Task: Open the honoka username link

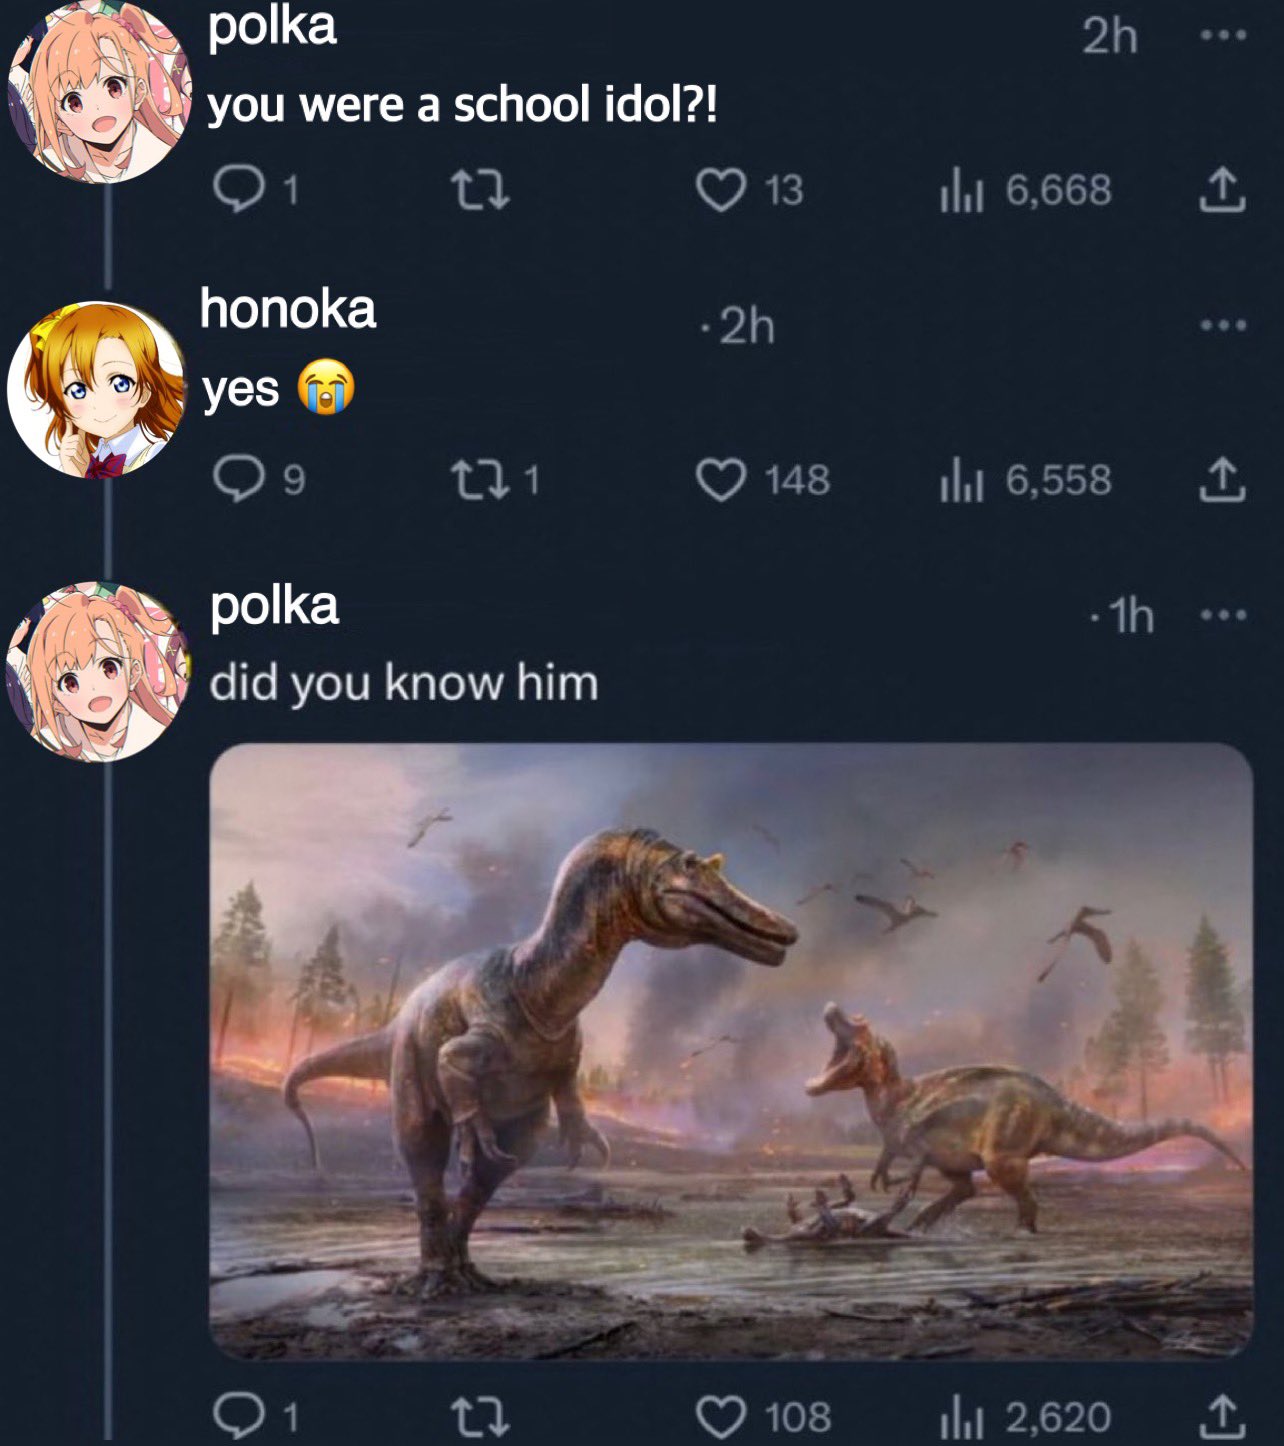Action: point(287,309)
